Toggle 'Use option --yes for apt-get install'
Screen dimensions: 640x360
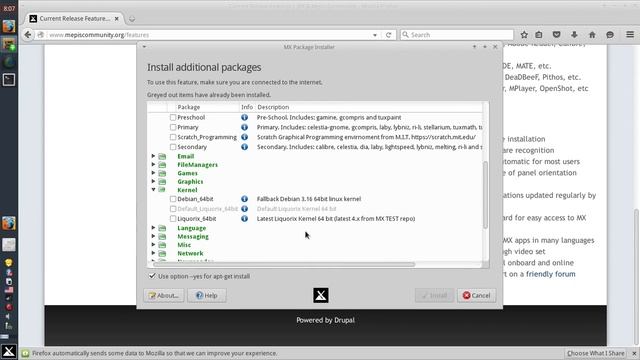(x=152, y=276)
